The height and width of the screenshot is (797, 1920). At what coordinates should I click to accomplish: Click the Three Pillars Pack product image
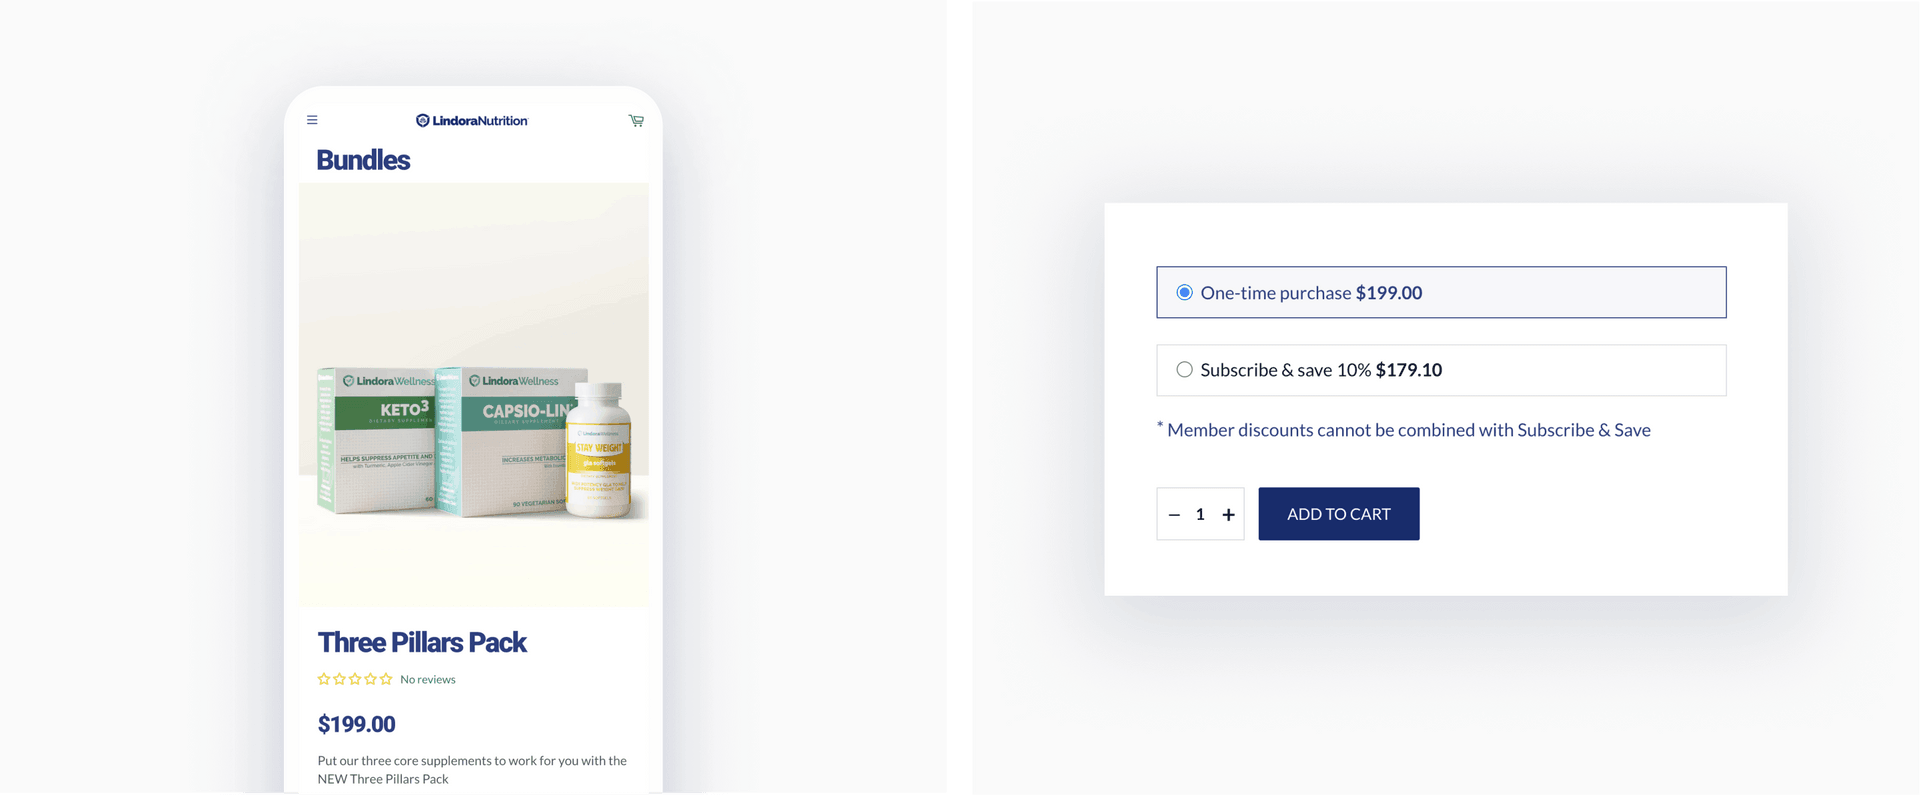[474, 395]
